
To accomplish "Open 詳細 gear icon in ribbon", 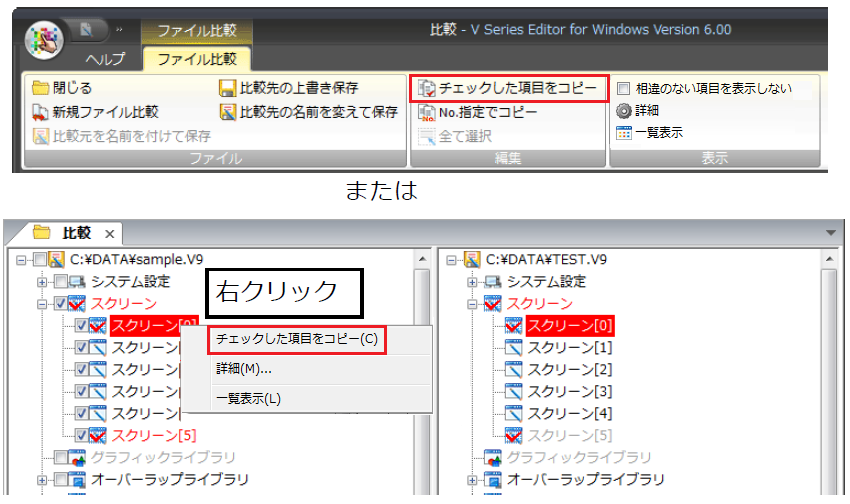I will coord(624,111).
